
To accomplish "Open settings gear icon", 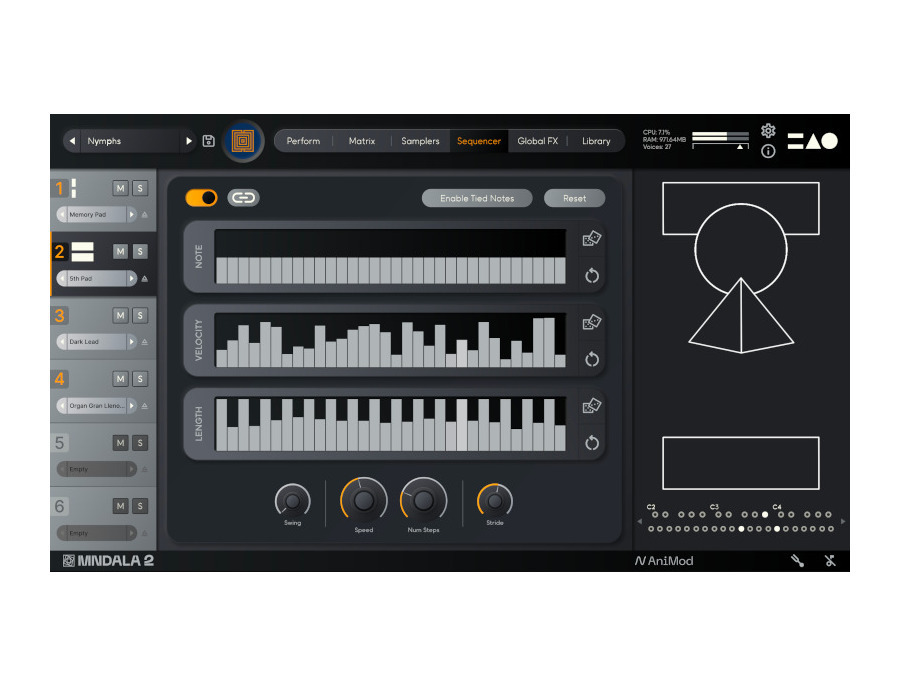I will [768, 131].
